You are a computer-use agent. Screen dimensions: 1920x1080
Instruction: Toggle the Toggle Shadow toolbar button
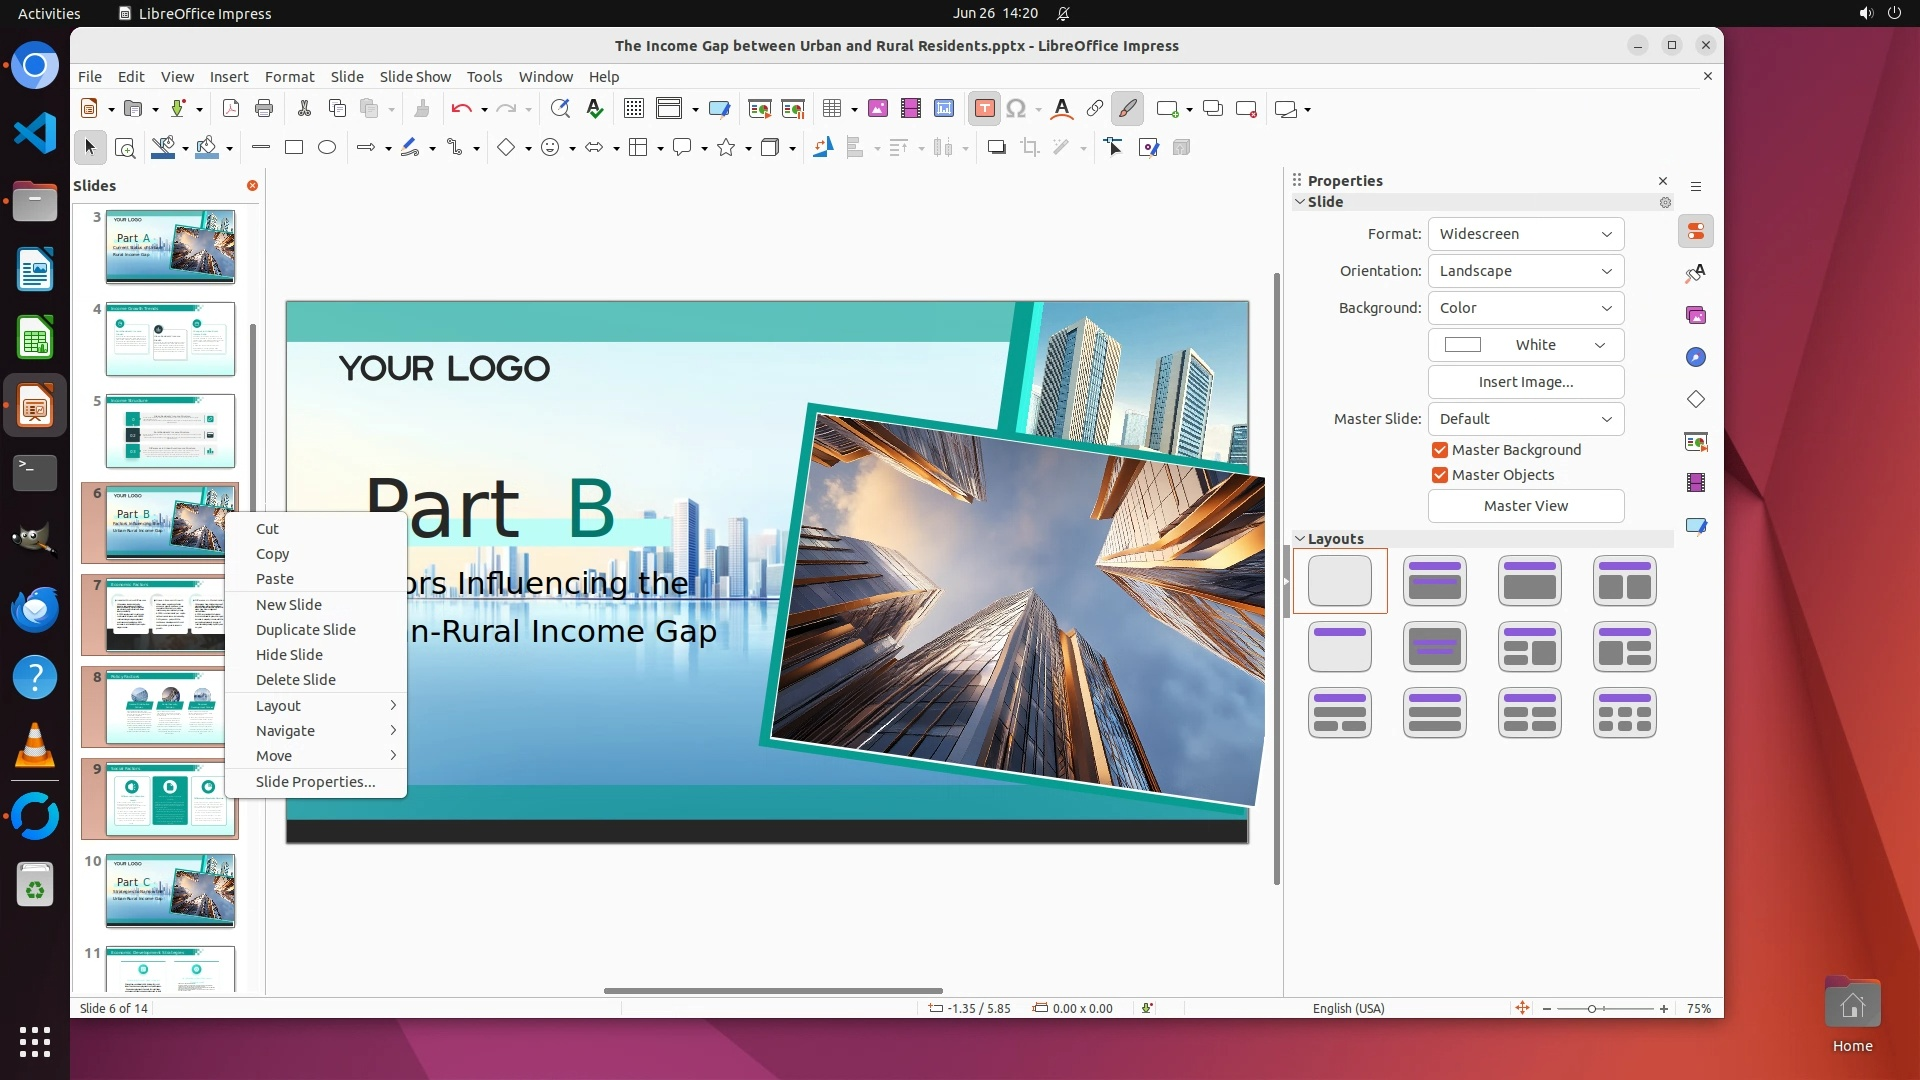996,148
